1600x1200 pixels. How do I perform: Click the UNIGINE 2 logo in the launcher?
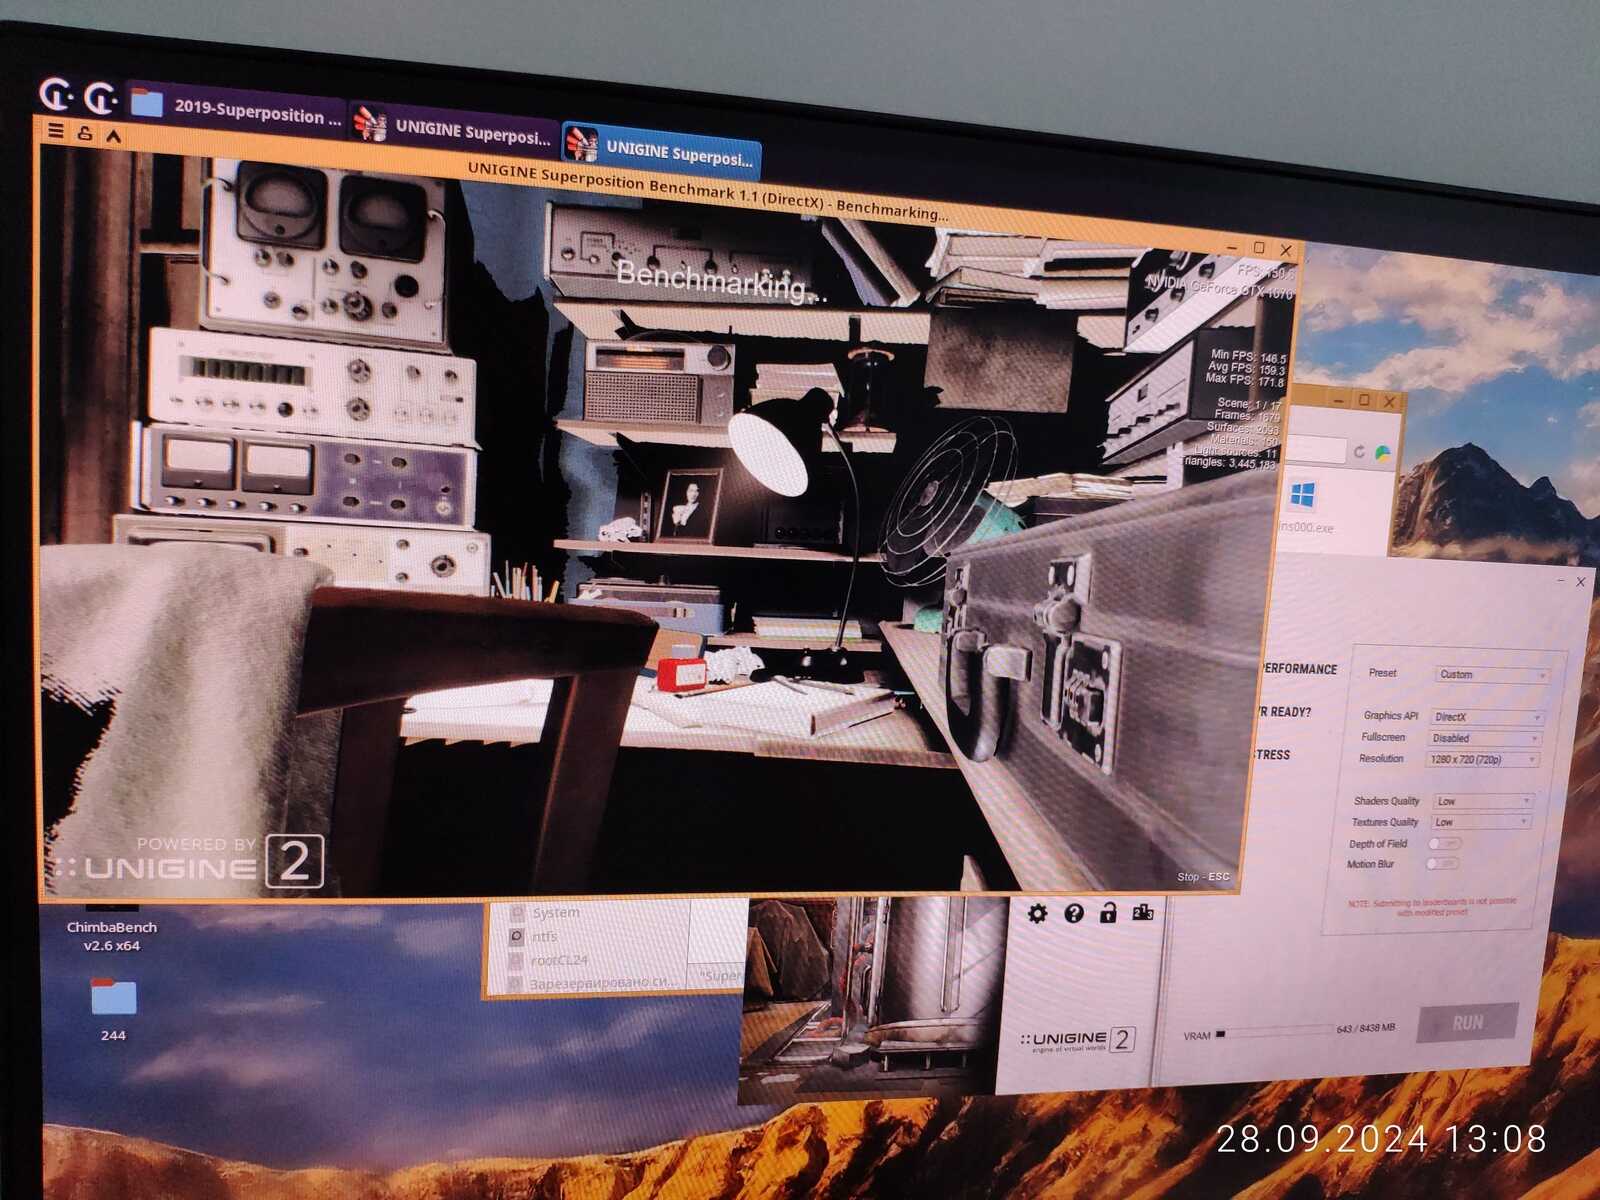1077,1041
